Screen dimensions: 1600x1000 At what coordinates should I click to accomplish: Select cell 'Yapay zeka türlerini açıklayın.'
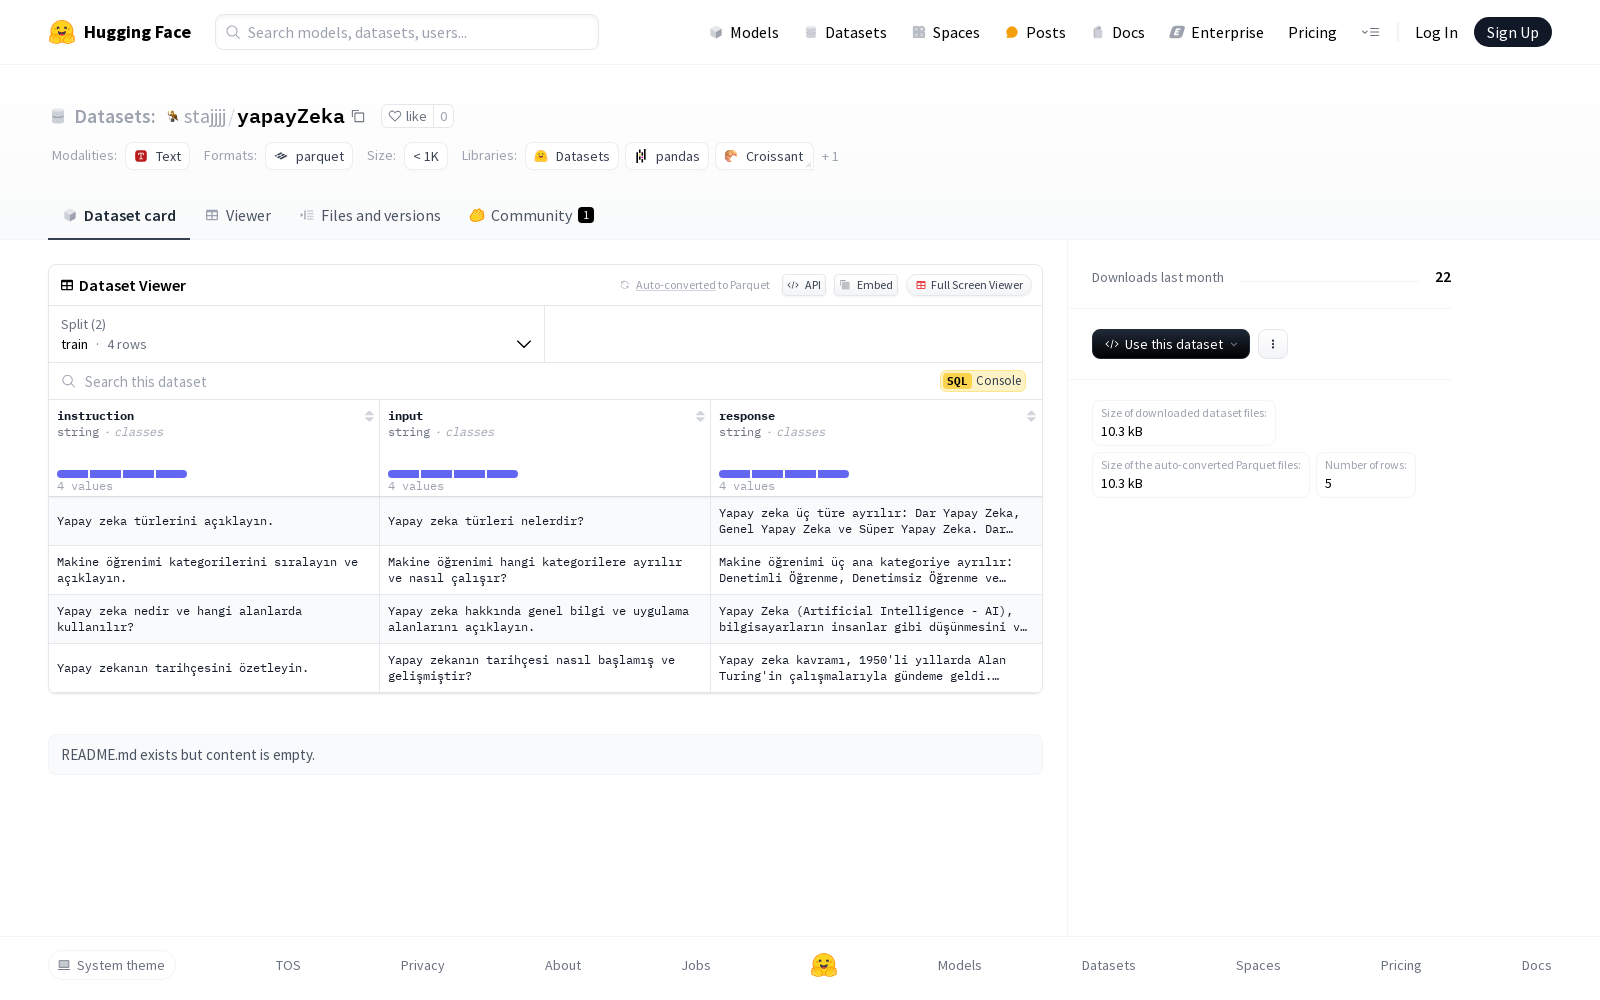tap(214, 521)
